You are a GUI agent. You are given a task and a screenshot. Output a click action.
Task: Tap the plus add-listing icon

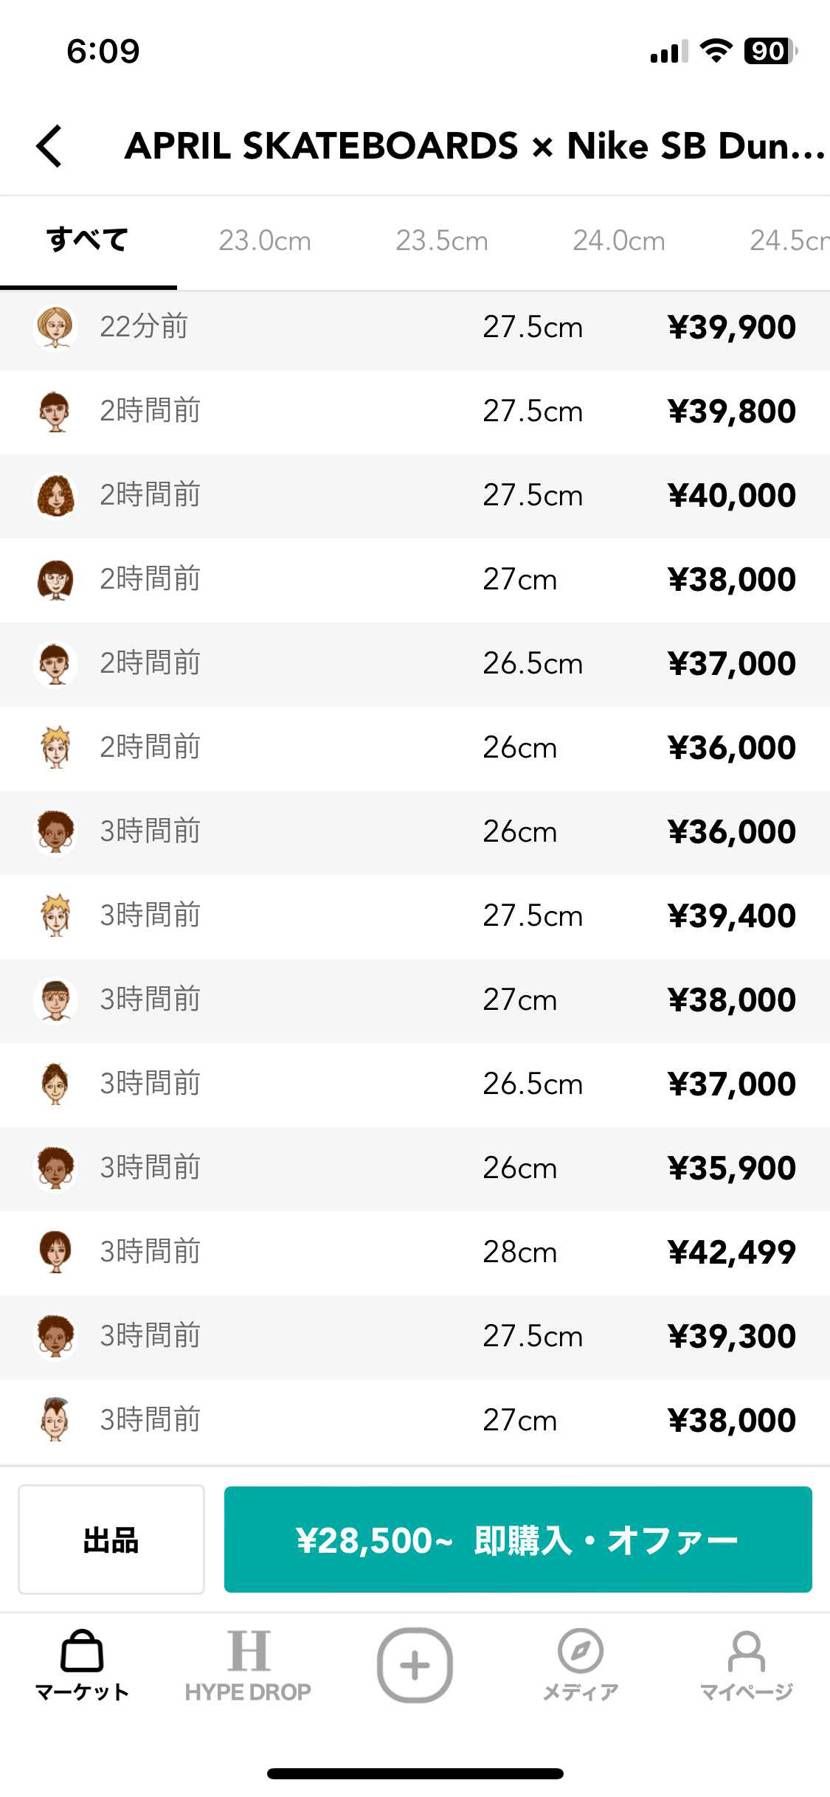click(x=415, y=1665)
